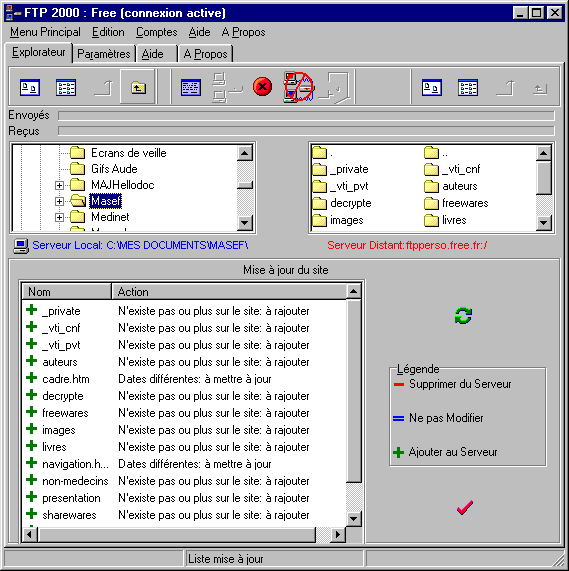This screenshot has height=571, width=569.
Task: Click the red cancel transfer icon
Action: 262,87
